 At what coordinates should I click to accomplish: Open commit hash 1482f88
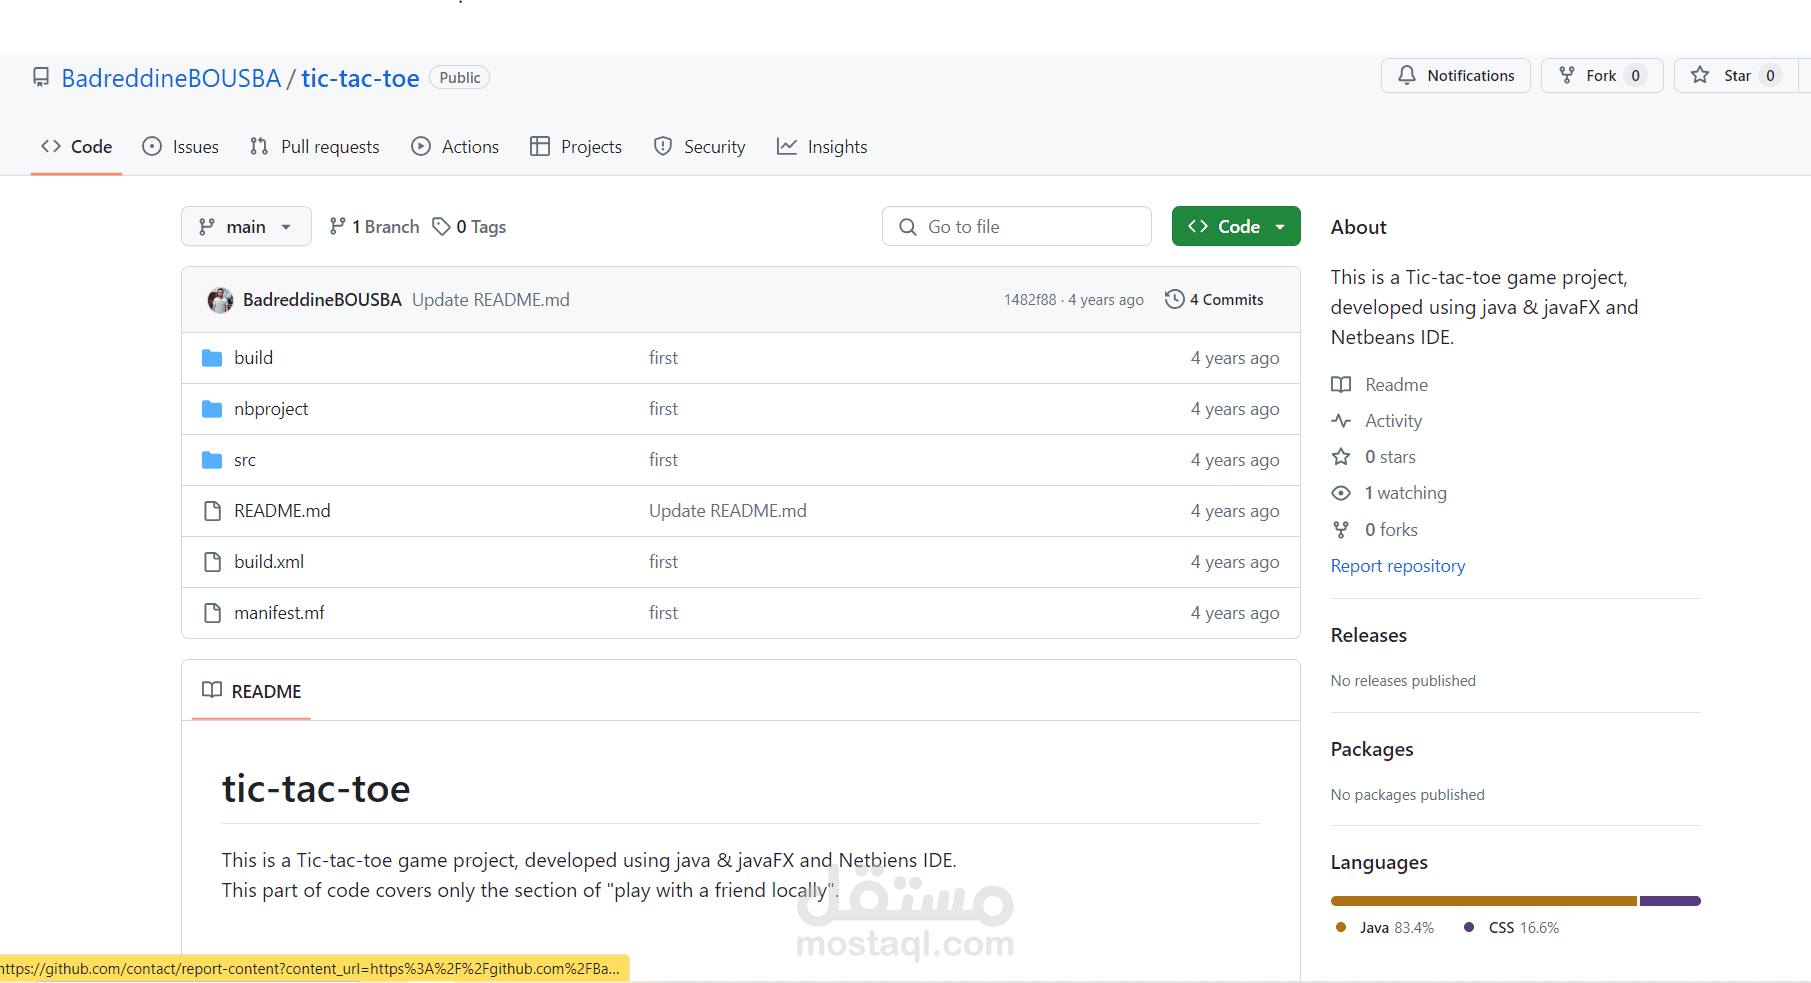point(1030,300)
